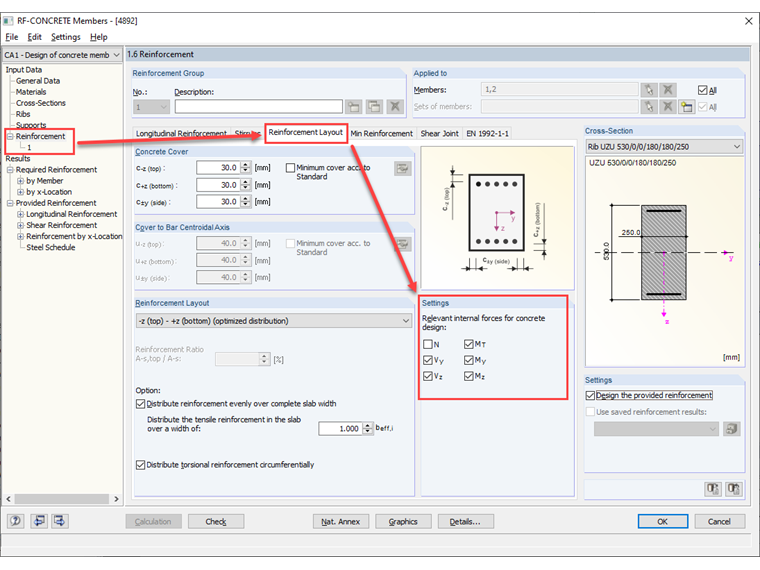Click delete reinforcement group X icon
760x570 pixels.
click(395, 106)
